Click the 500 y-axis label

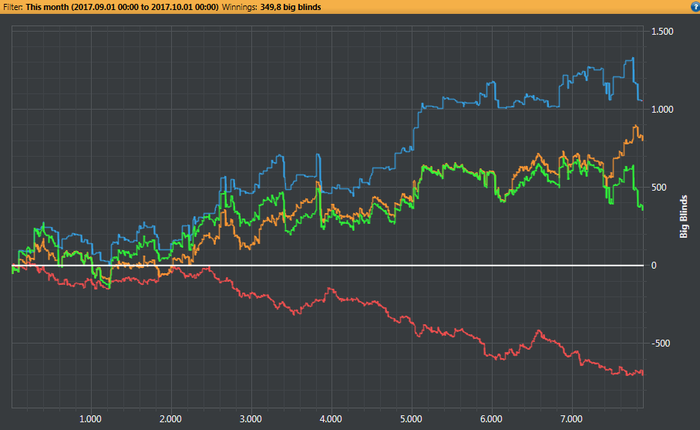(659, 188)
